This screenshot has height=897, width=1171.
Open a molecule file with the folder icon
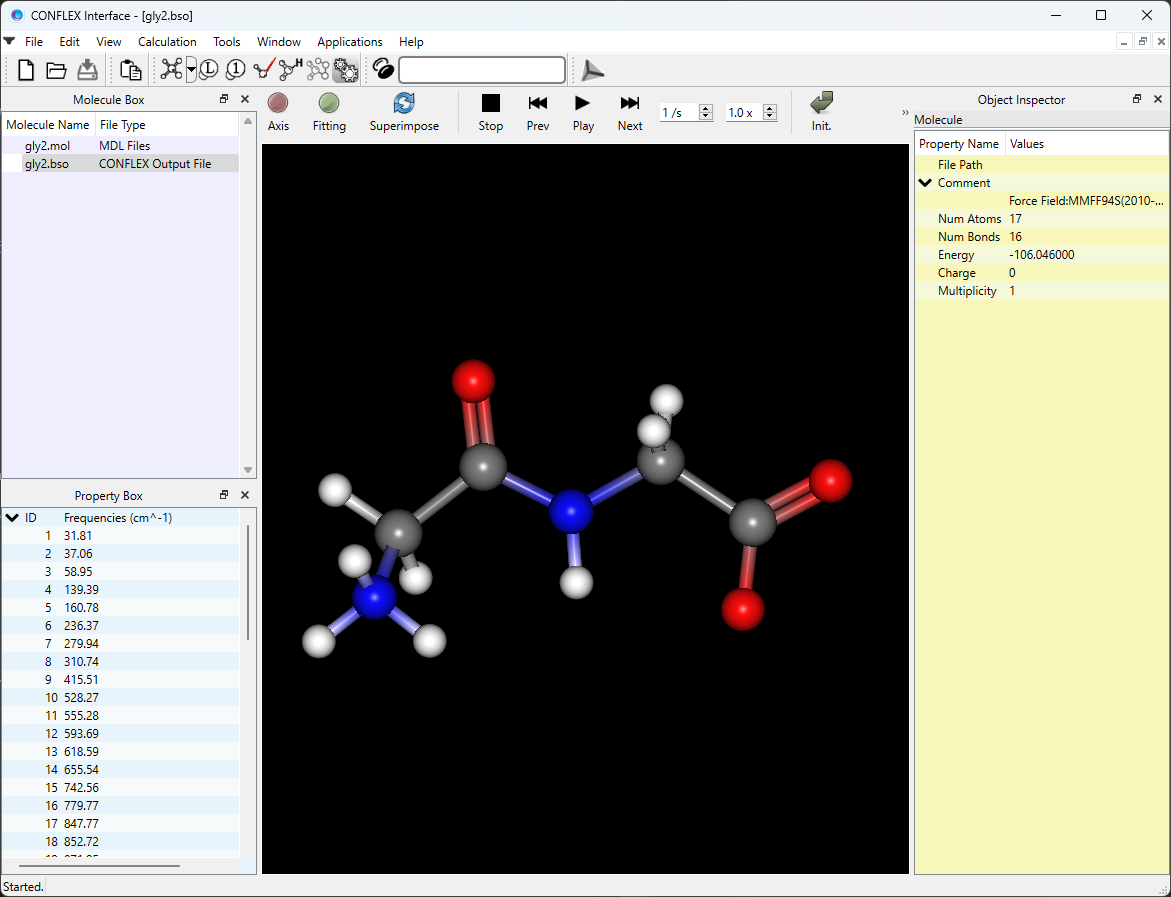point(56,70)
